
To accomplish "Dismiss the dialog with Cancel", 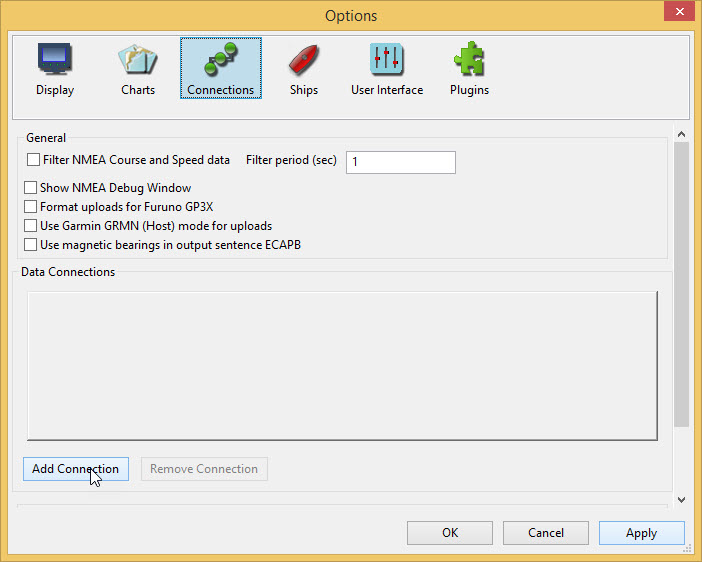I will [545, 533].
